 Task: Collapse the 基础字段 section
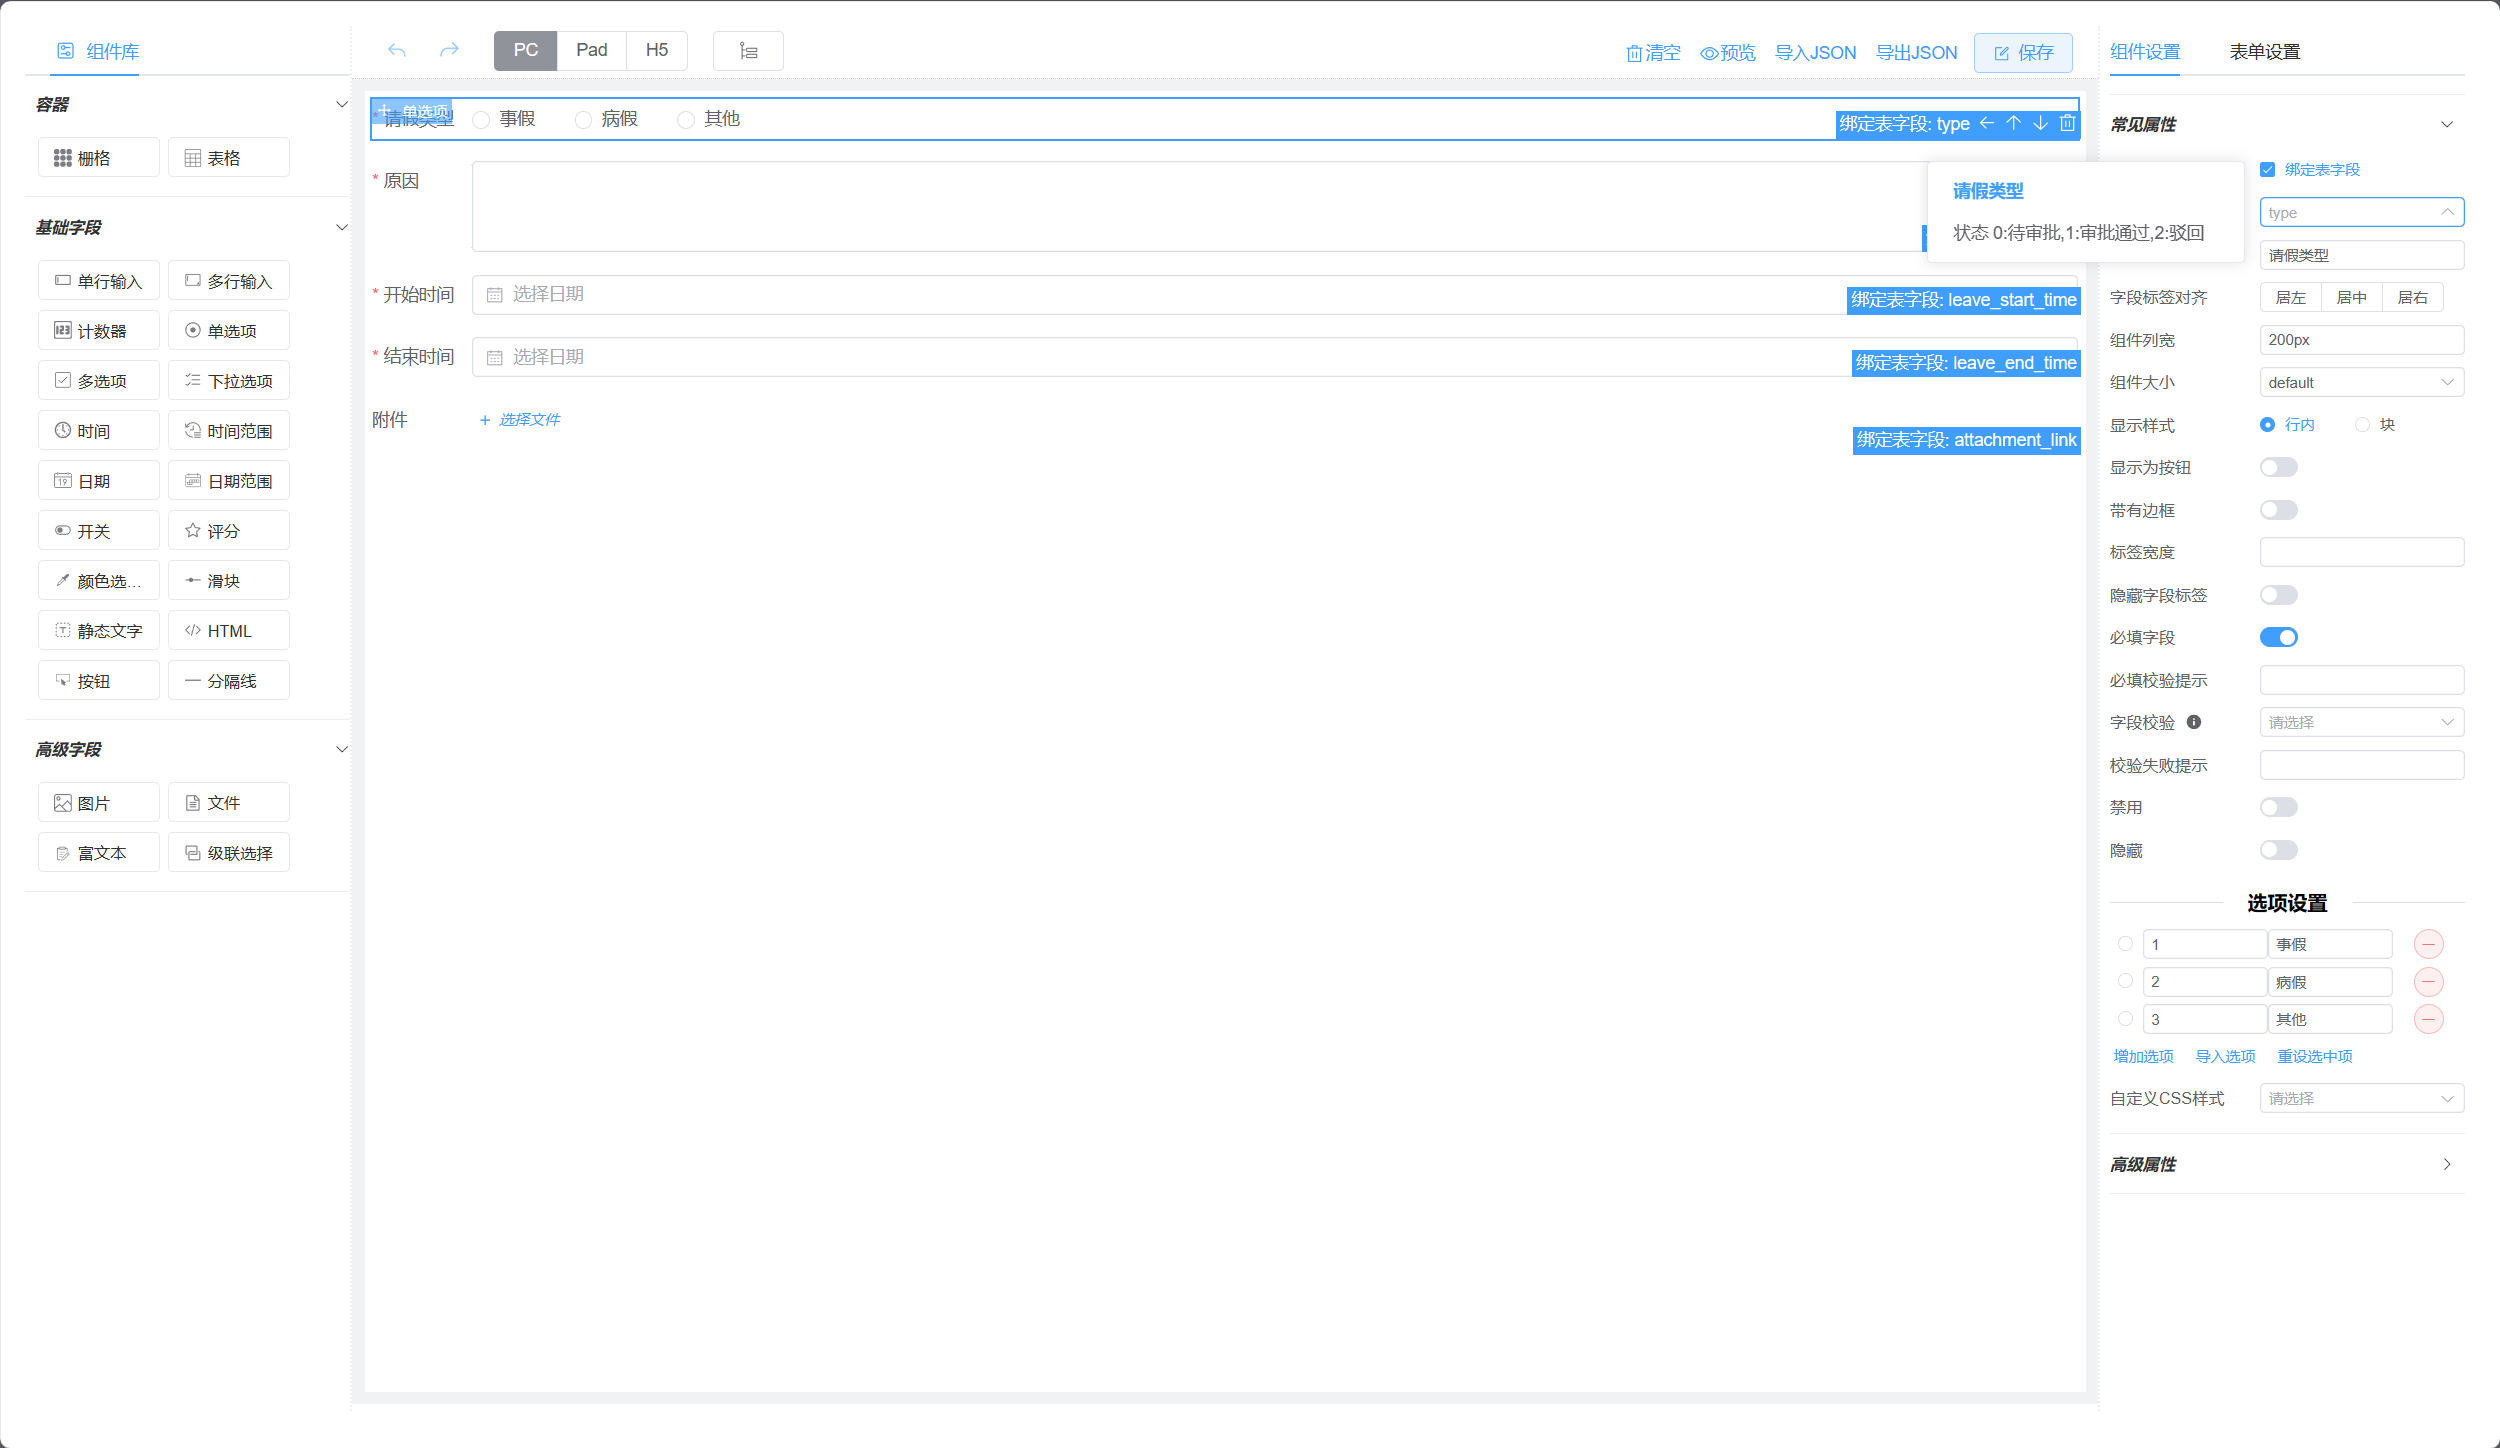341,228
